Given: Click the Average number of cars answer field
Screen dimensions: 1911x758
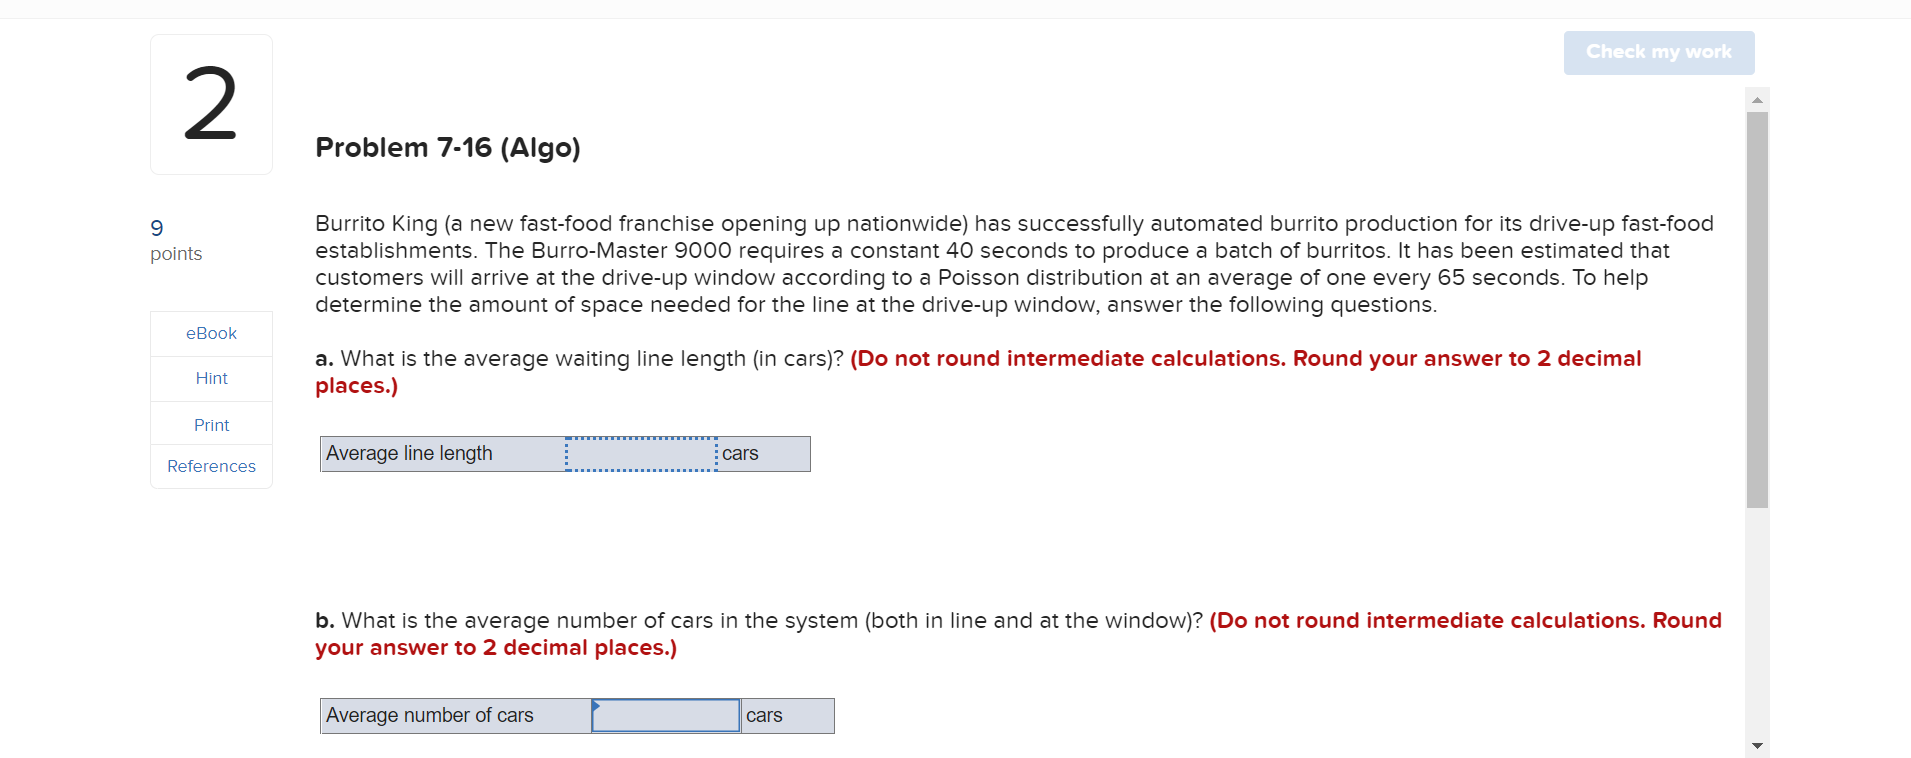Looking at the screenshot, I should coord(664,715).
